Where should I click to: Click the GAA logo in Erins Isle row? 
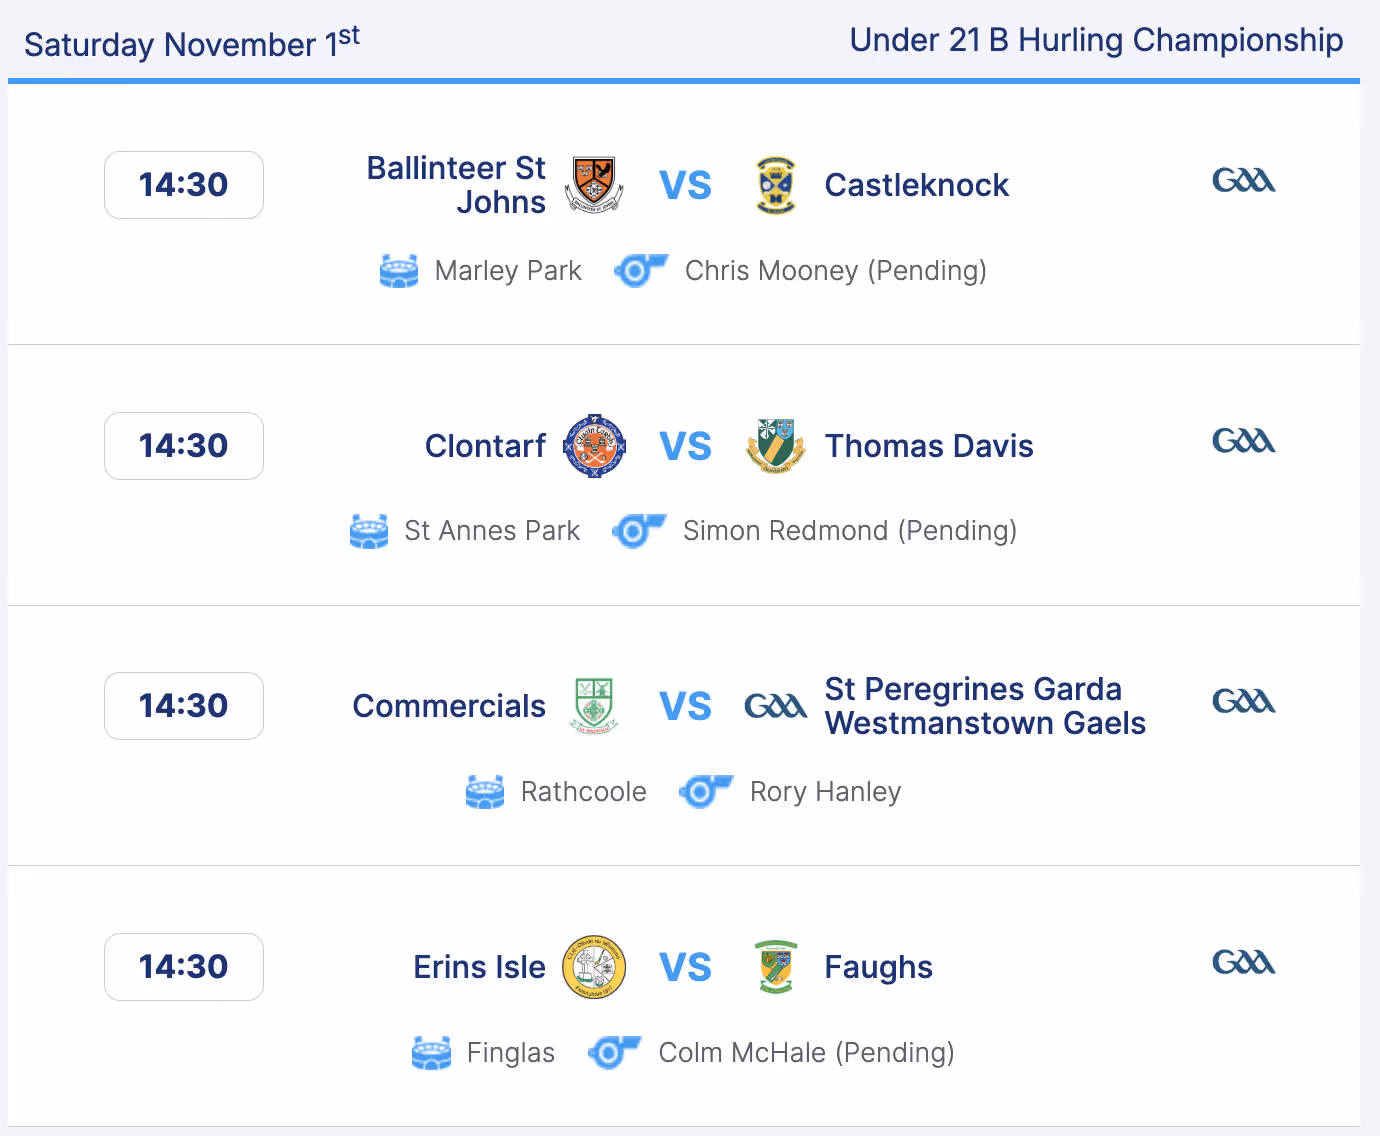click(1243, 962)
